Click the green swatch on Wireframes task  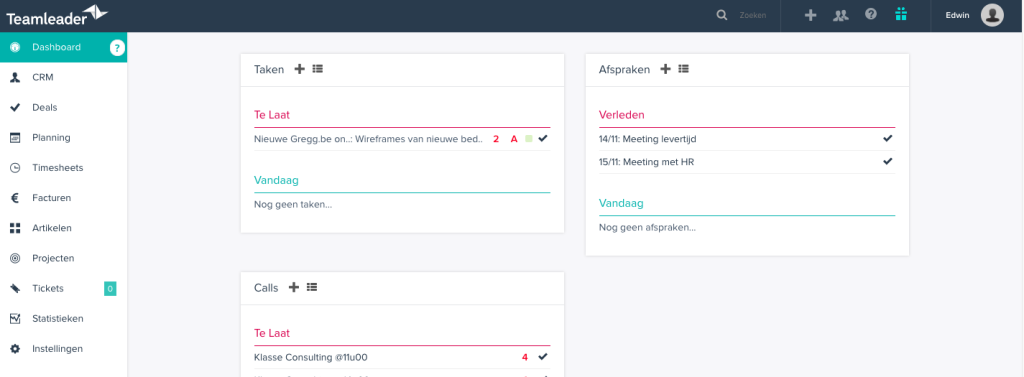pos(528,139)
